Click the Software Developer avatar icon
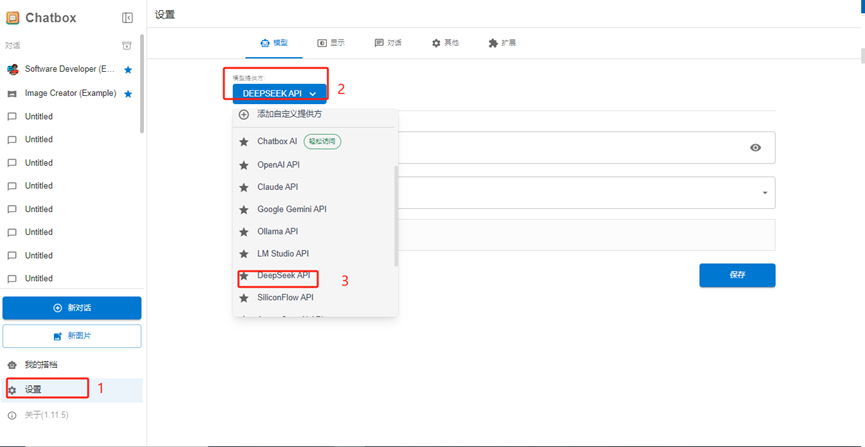865x447 pixels. [x=12, y=70]
